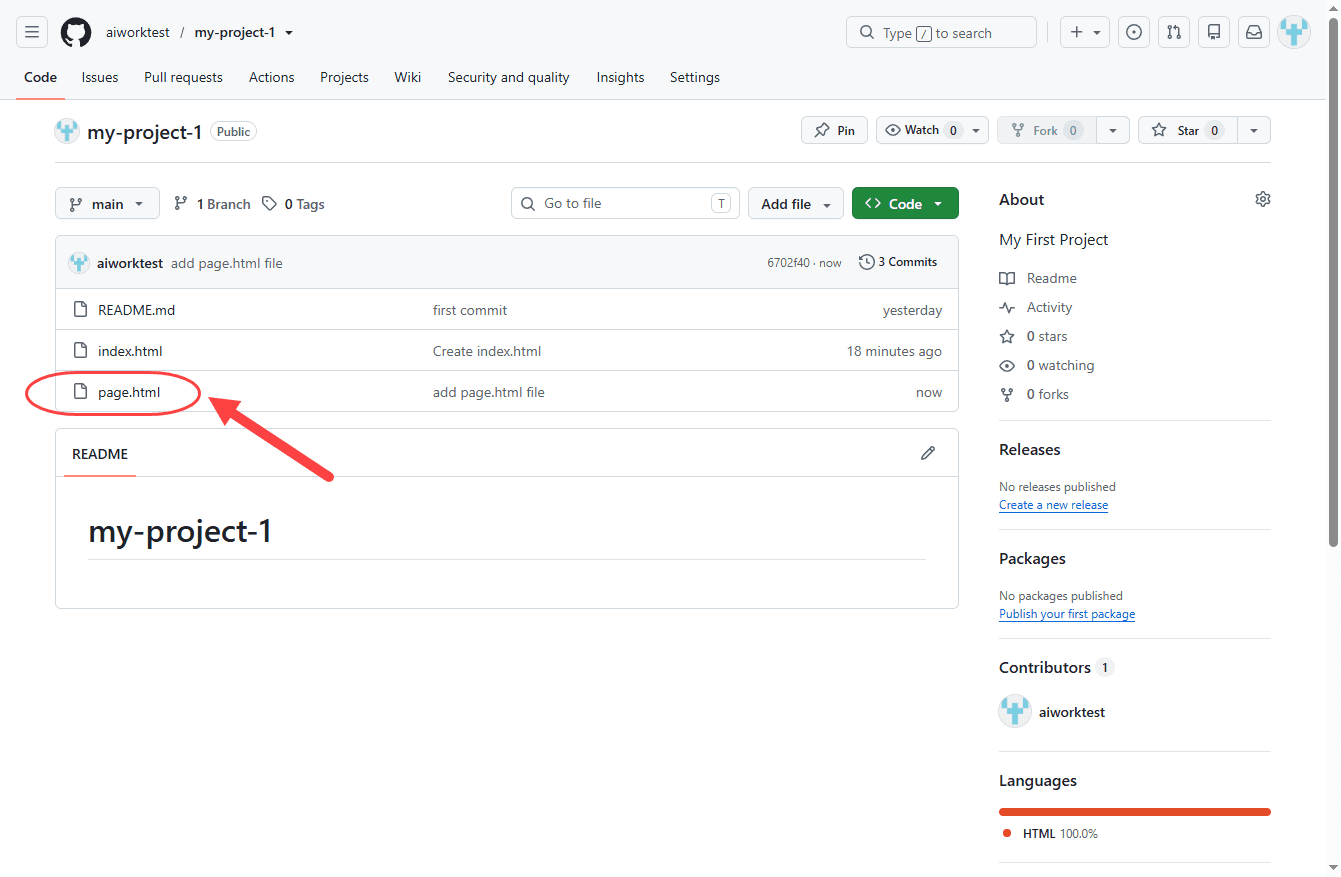The image size is (1341, 877).
Task: Switch to the Code tab
Action: 40,77
